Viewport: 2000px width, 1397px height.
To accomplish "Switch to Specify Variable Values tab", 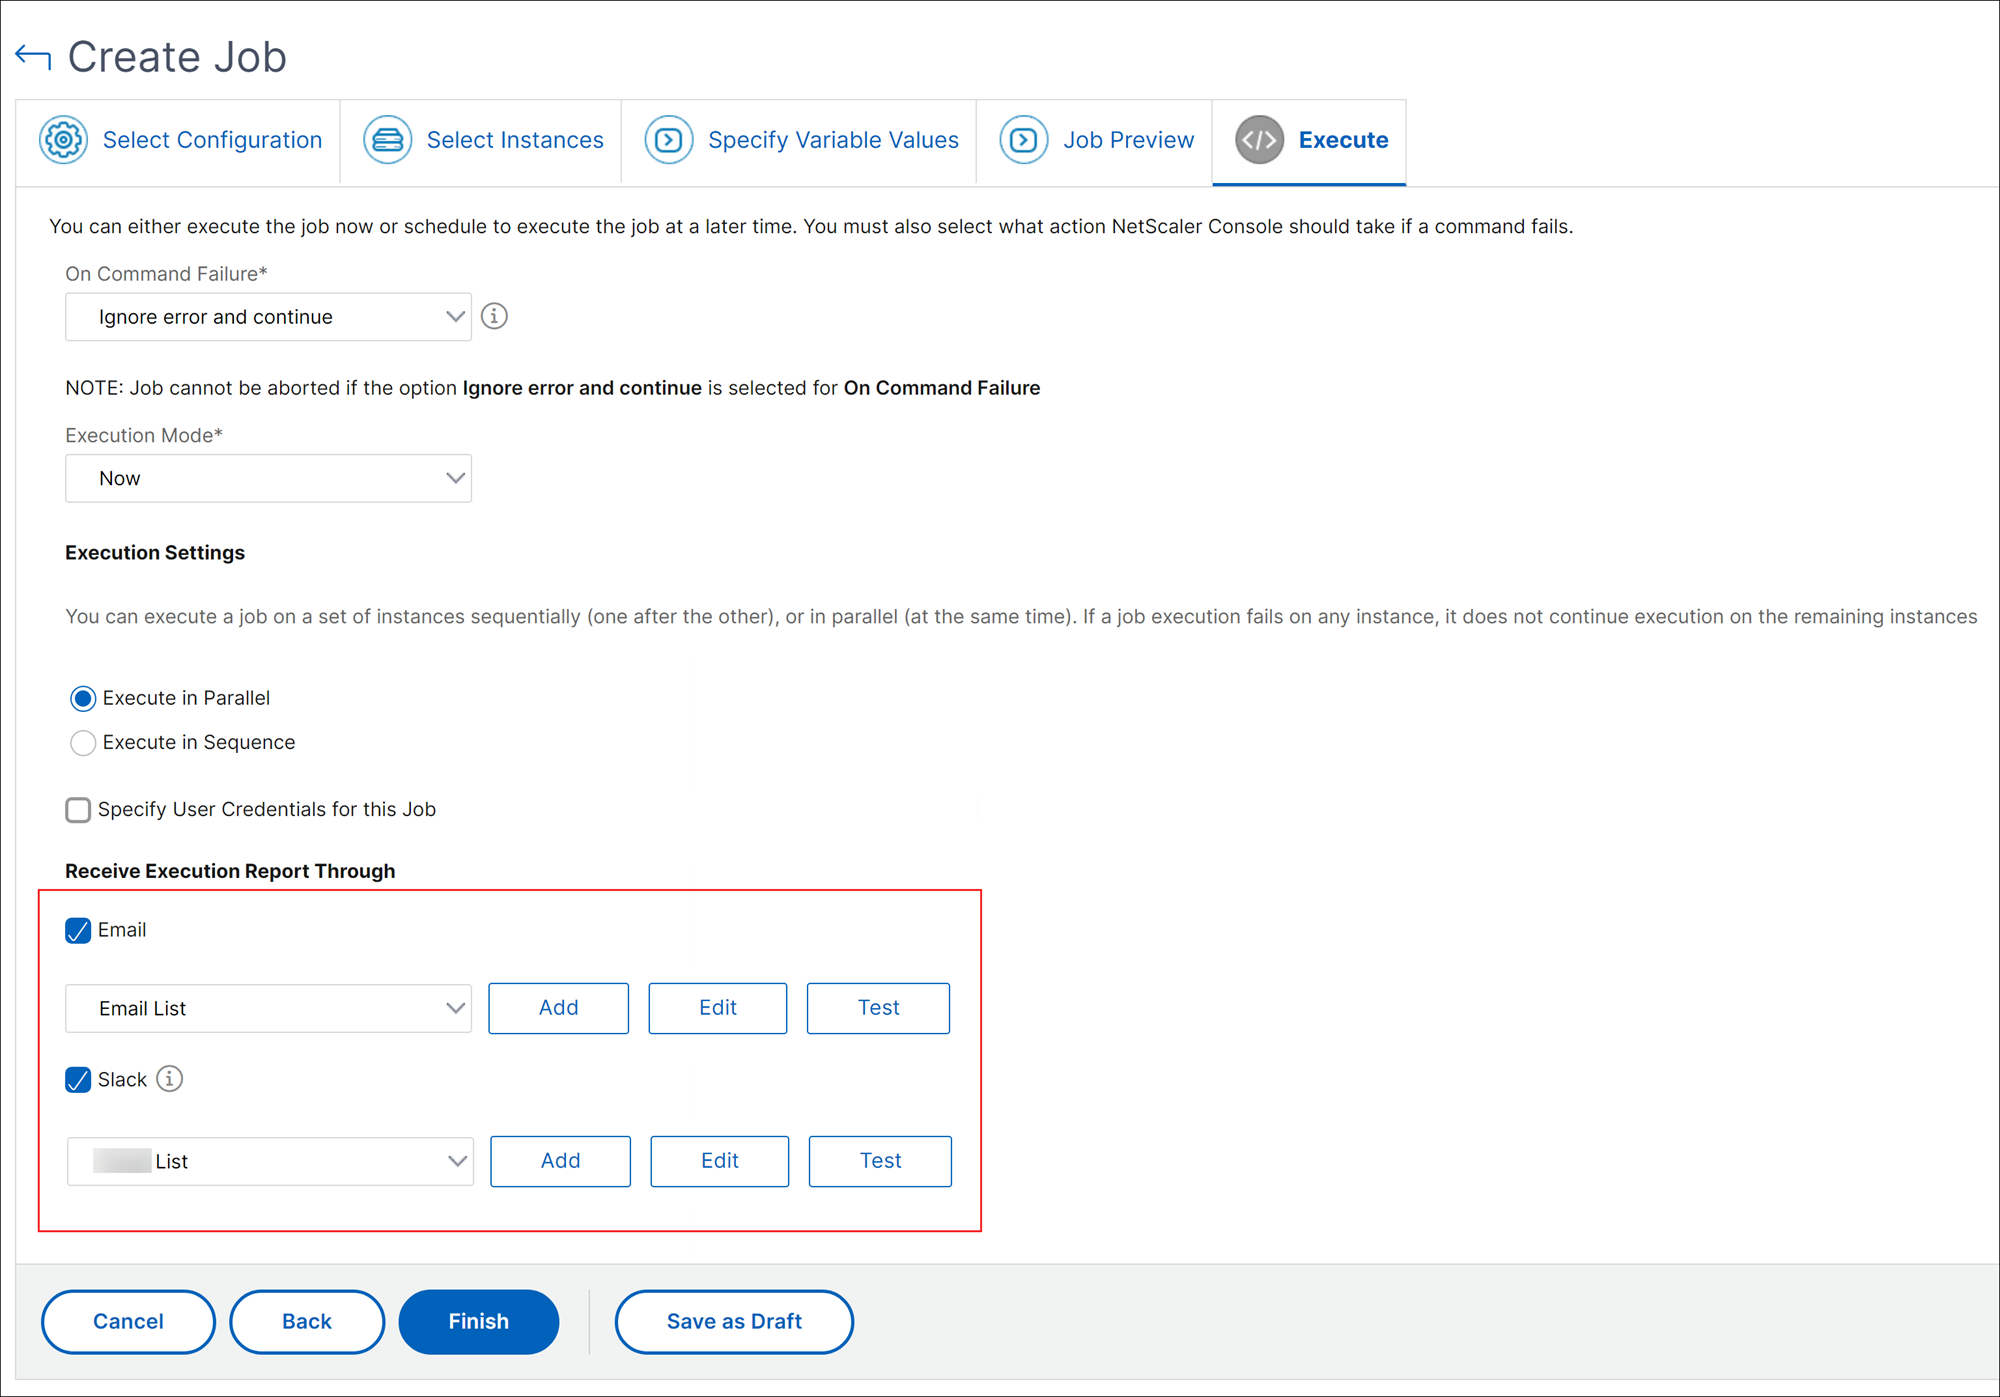I will (x=800, y=141).
